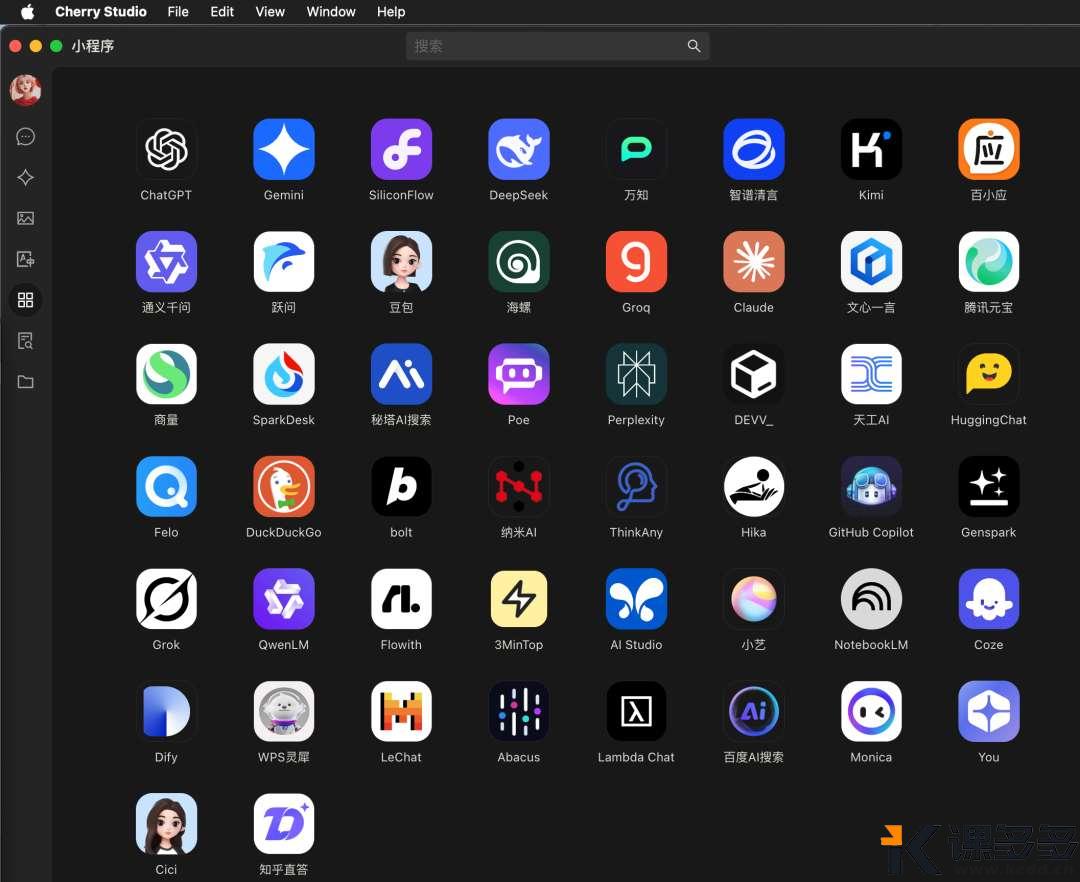Open the AI Studio mini app
Image resolution: width=1080 pixels, height=882 pixels.
(x=636, y=599)
